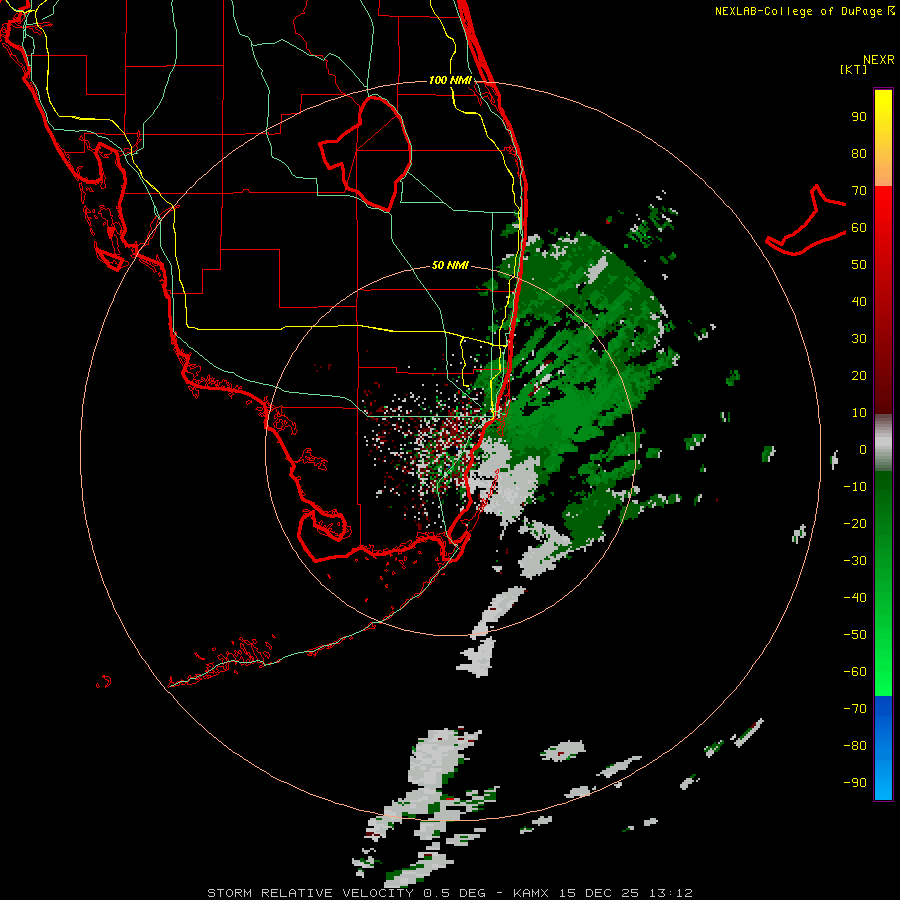Click Lake Okeechobee outline on map
Viewport: 900px width, 900px height.
366,153
